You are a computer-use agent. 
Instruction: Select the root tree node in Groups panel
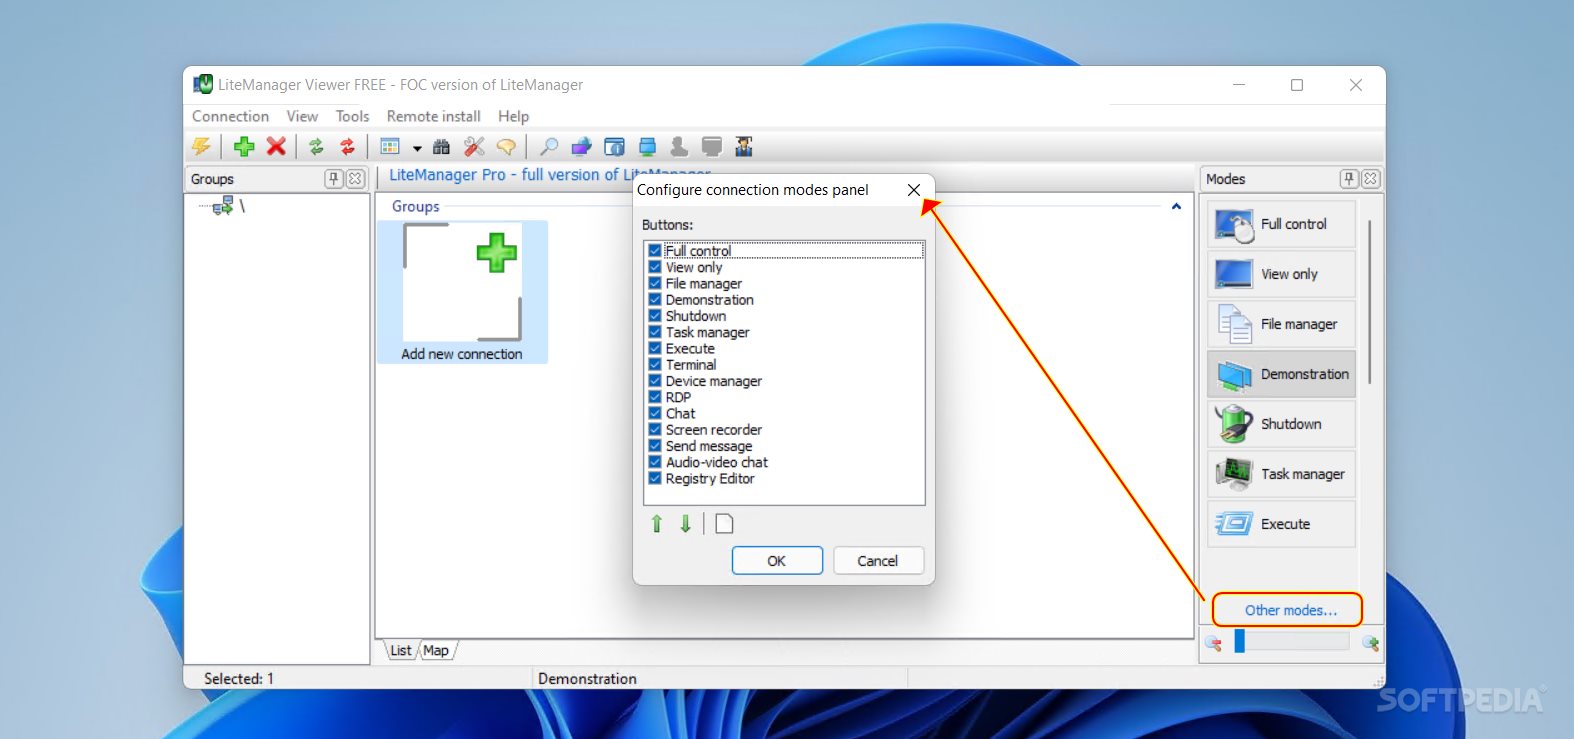pos(228,206)
